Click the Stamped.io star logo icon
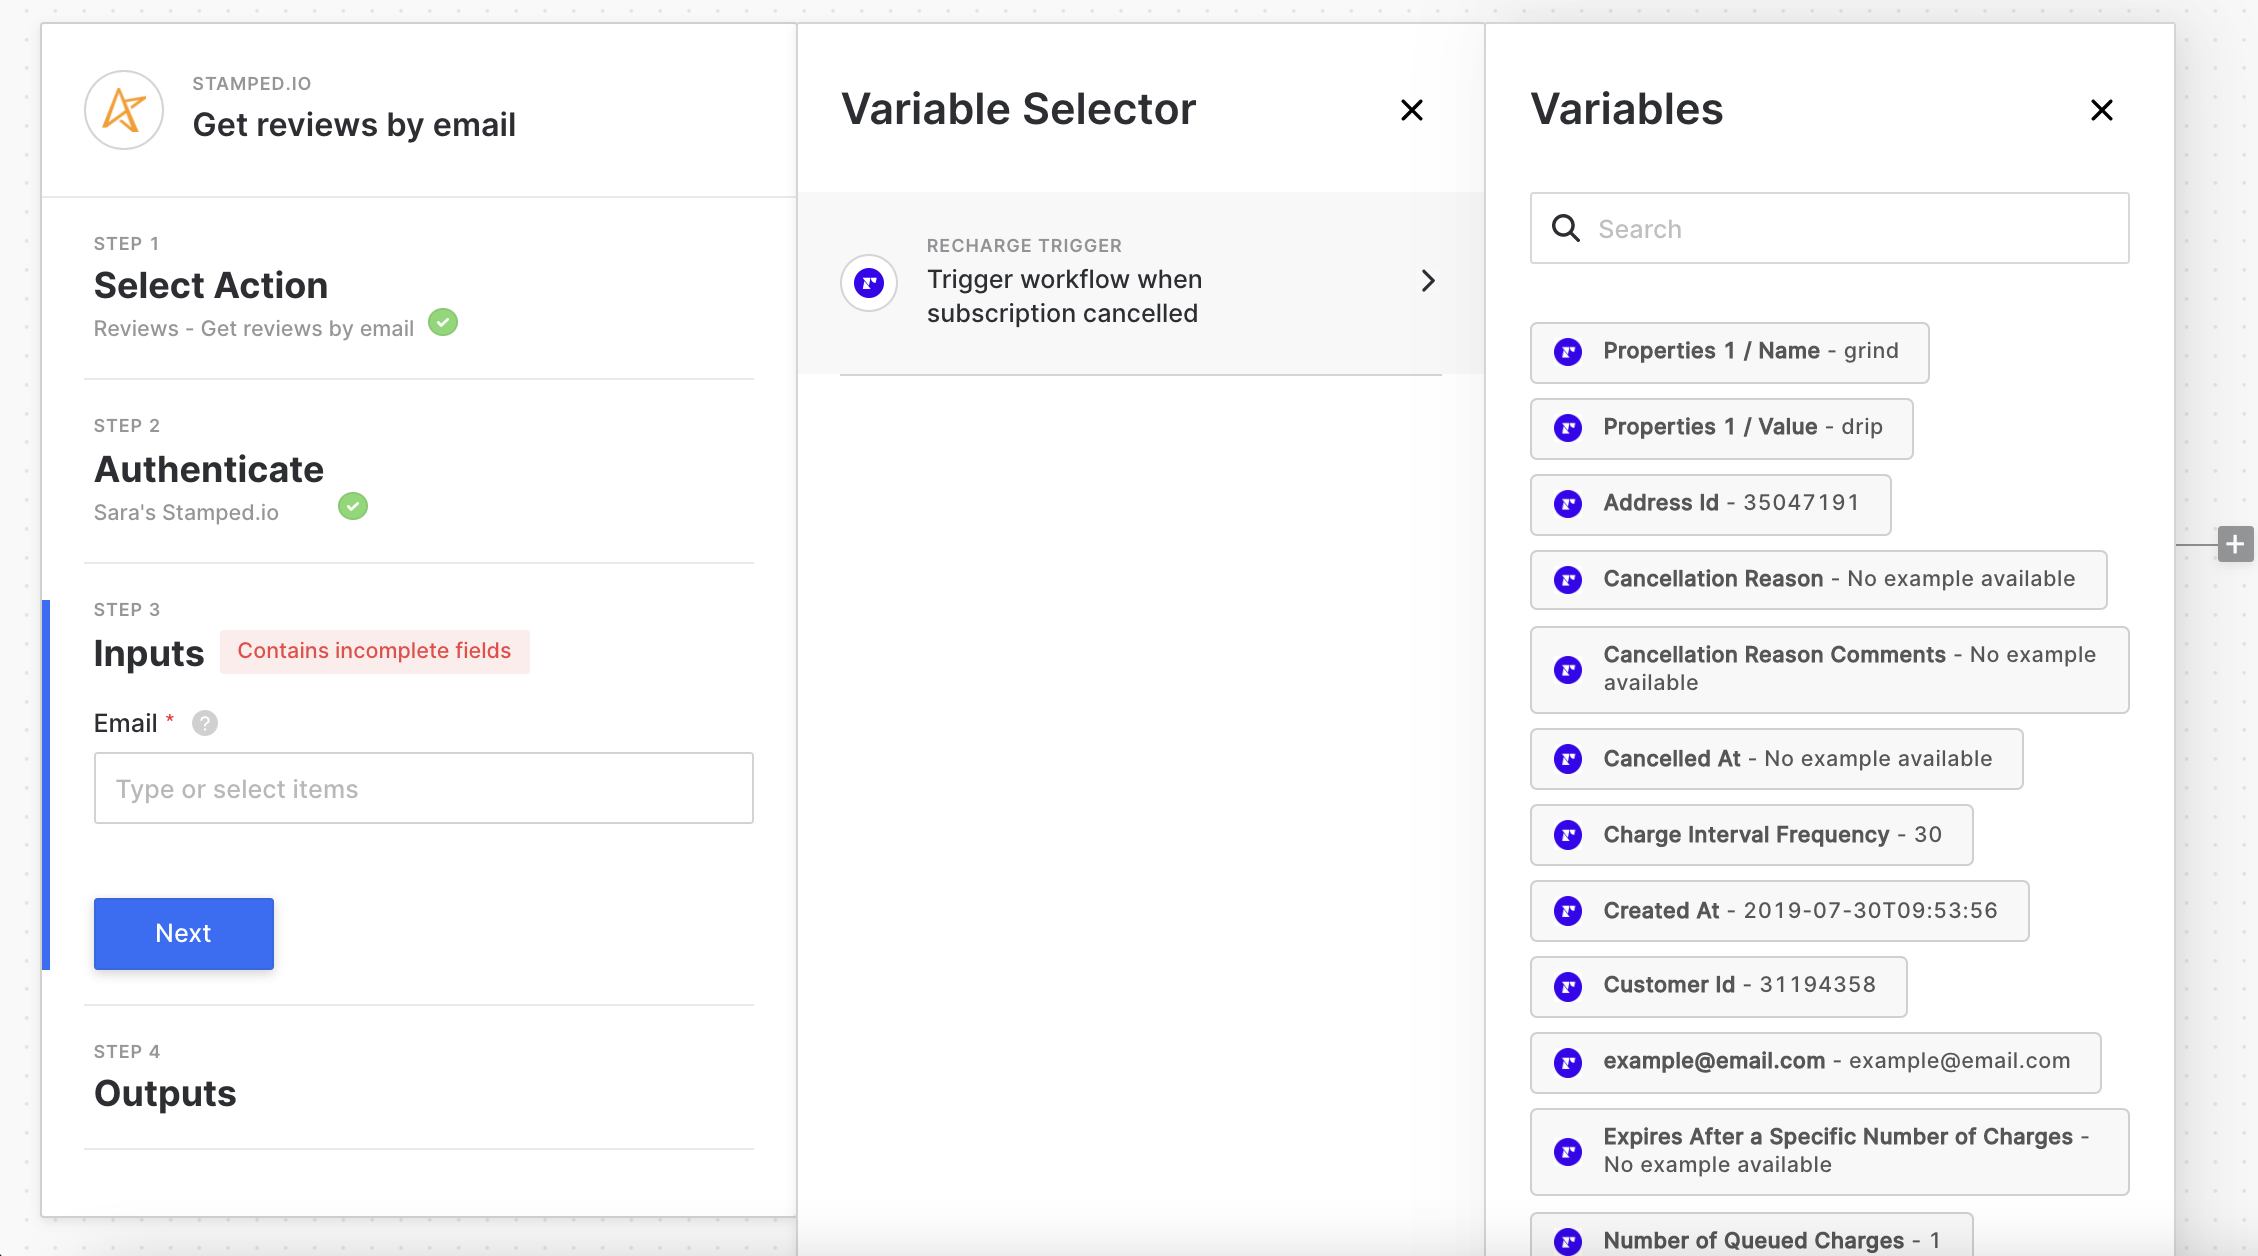This screenshot has height=1256, width=2258. coord(124,110)
